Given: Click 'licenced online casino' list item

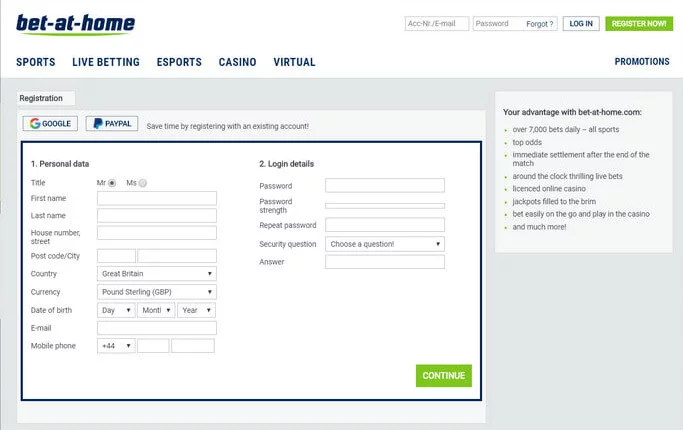Looking at the screenshot, I should coord(549,189).
